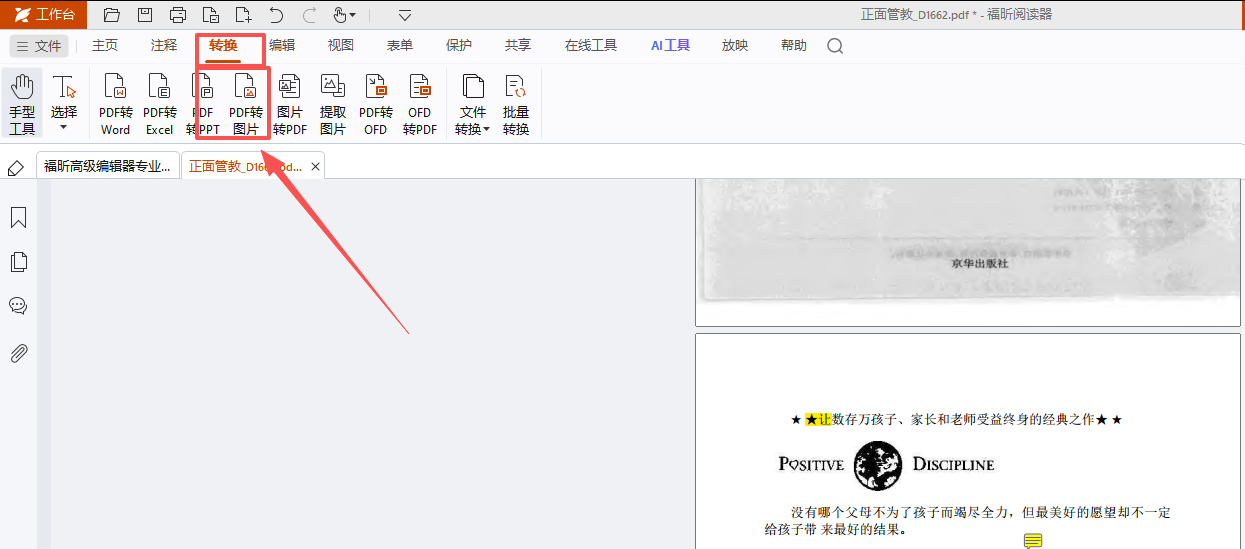The height and width of the screenshot is (549, 1245).
Task: Click the printer icon
Action: [x=178, y=15]
